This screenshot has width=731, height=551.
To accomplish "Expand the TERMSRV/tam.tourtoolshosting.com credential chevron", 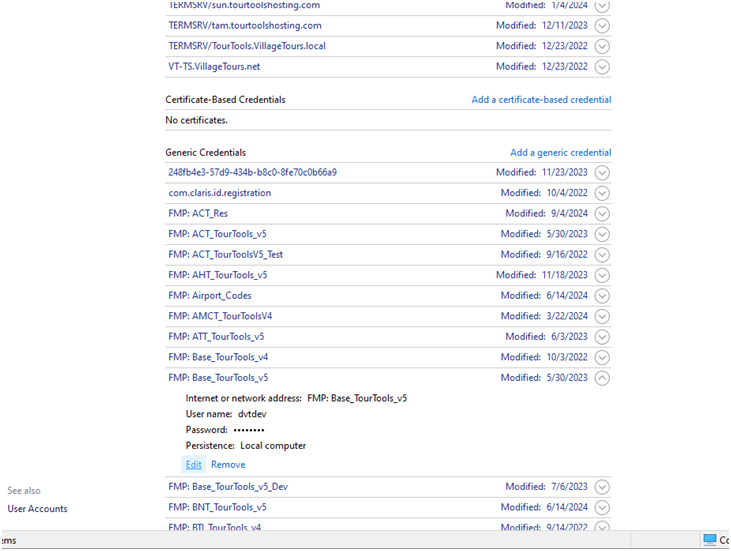I will click(x=602, y=26).
